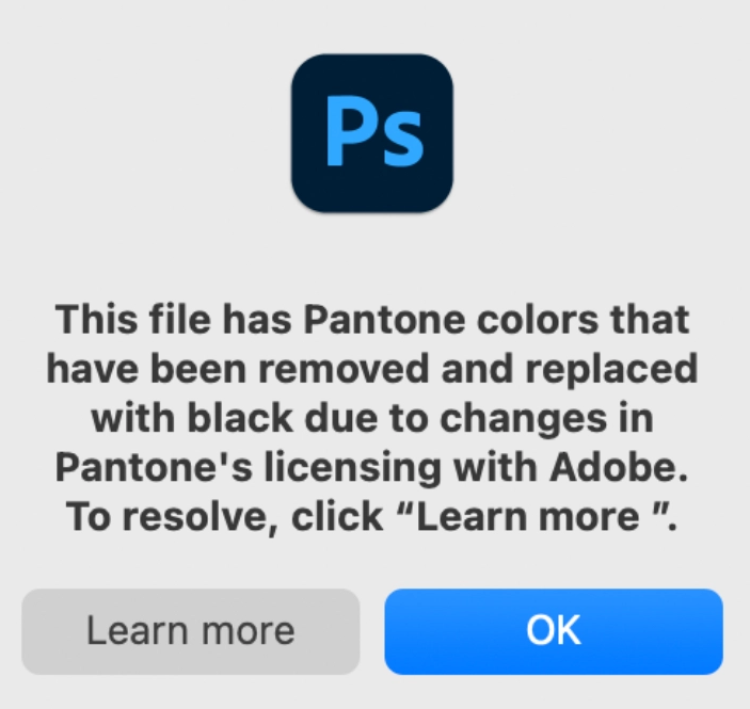Click the "replaced with black" text line

tap(372, 369)
